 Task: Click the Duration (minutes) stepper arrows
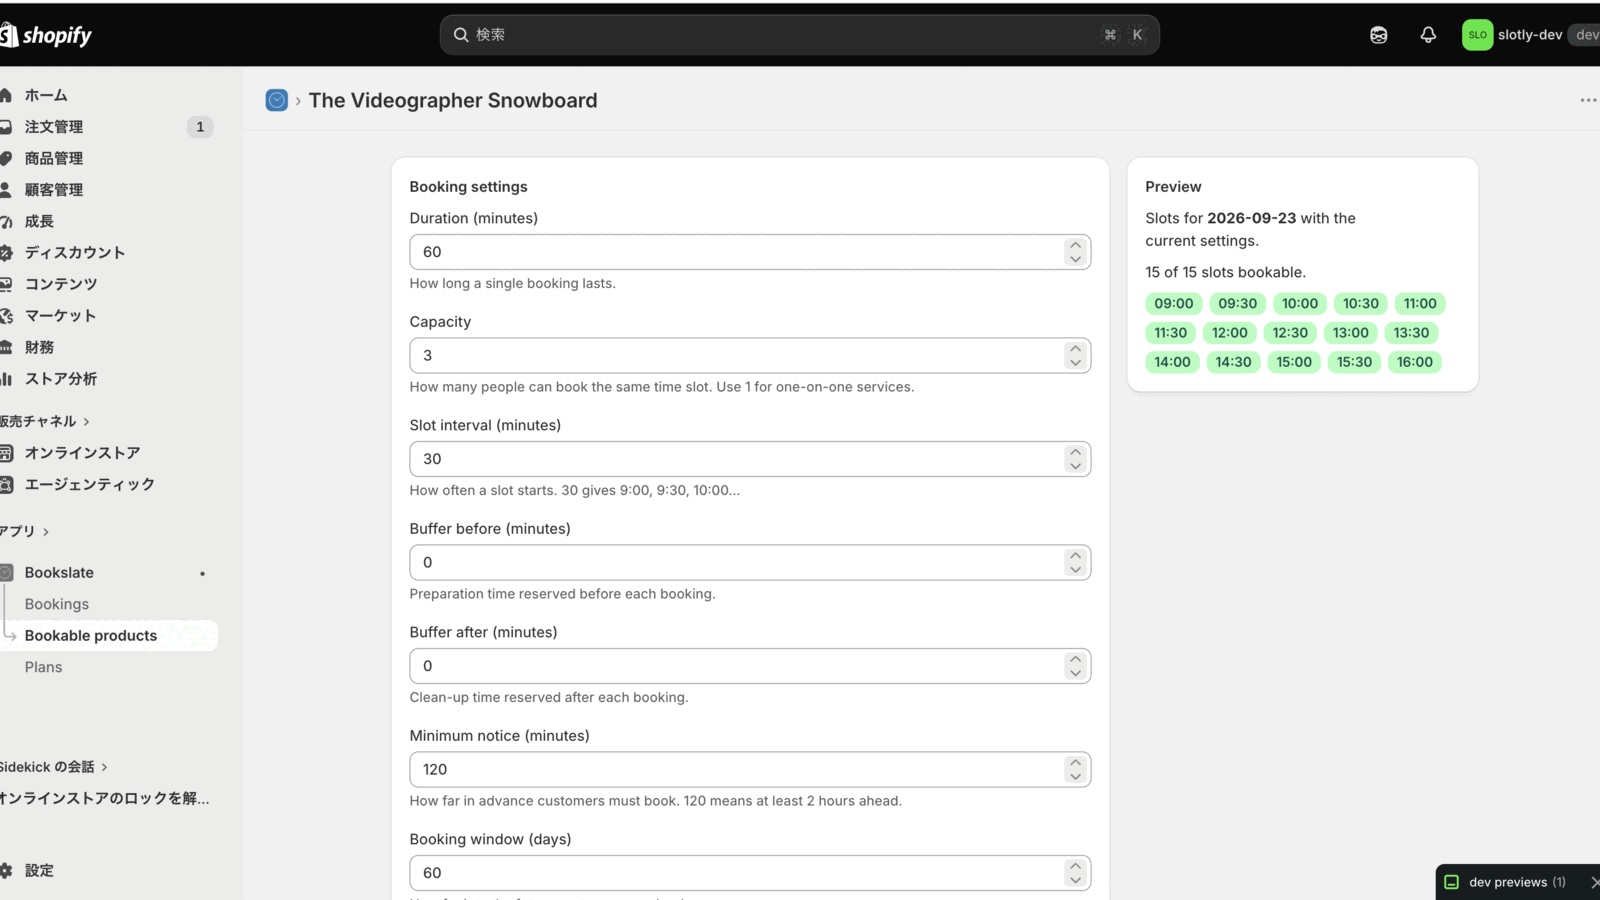[1075, 252]
